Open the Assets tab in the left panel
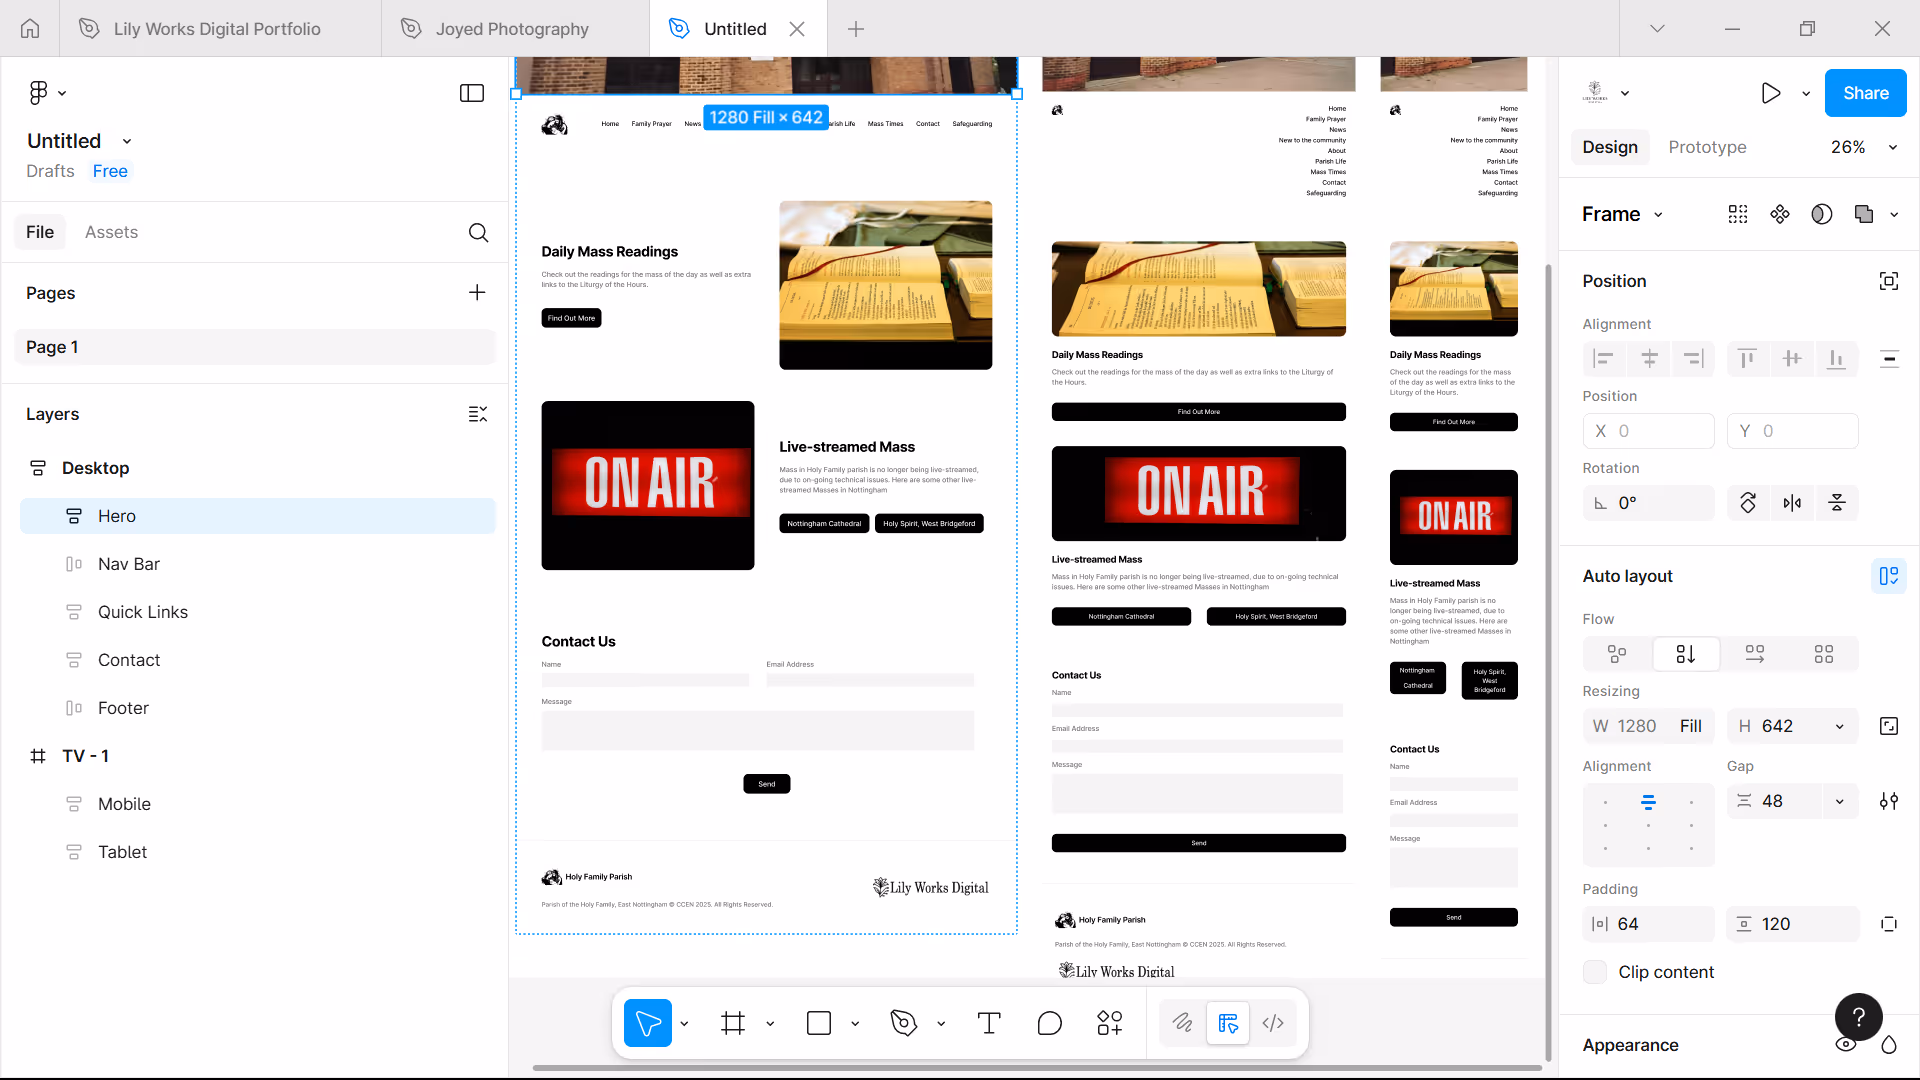1920x1080 pixels. tap(111, 232)
